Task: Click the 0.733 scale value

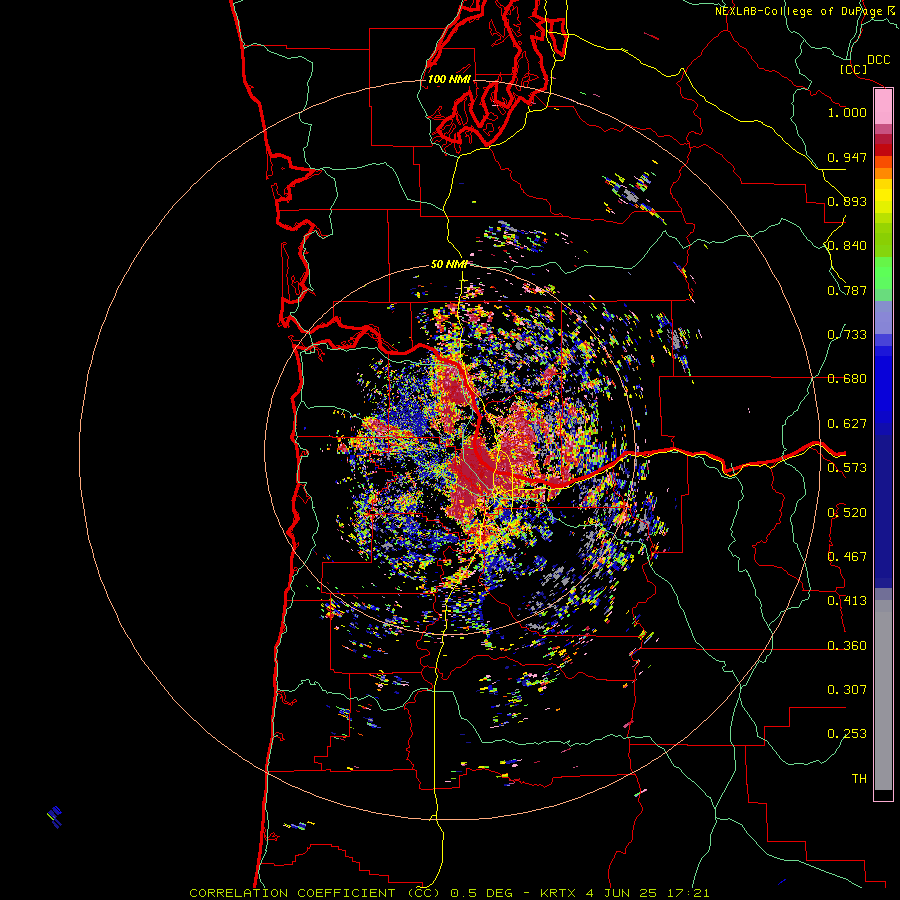Action: point(847,335)
